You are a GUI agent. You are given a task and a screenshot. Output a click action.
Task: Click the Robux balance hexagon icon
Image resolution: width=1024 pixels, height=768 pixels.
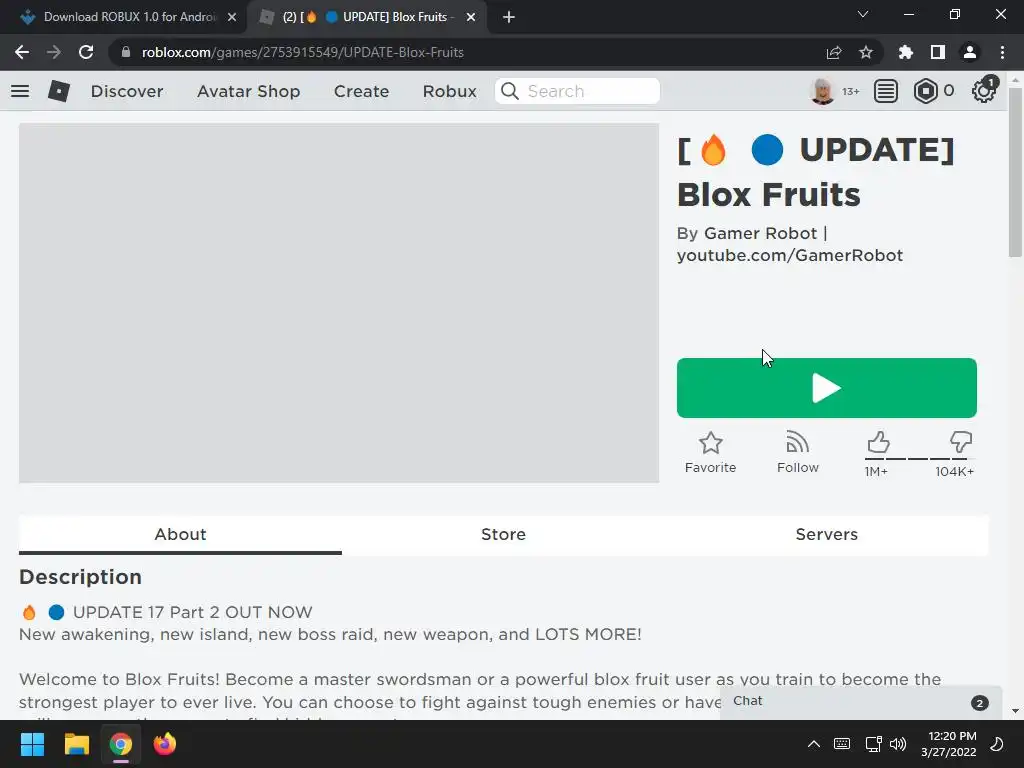[925, 91]
